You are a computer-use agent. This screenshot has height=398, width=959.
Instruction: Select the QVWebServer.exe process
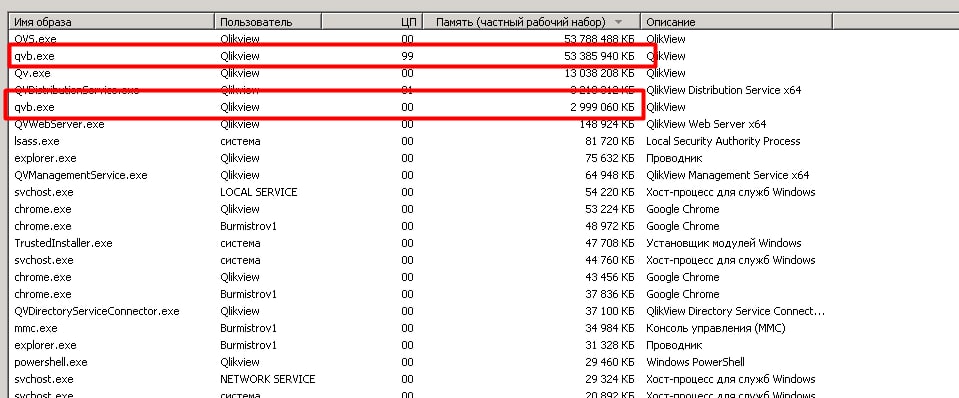(x=59, y=124)
